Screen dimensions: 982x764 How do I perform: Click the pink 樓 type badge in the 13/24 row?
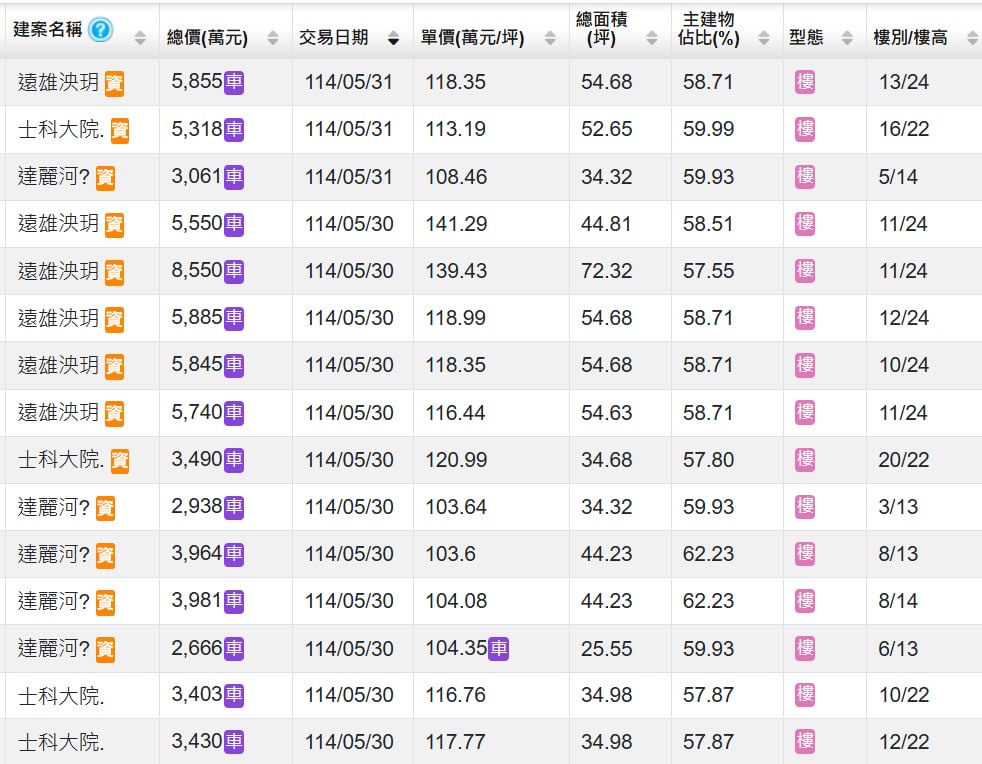pyautogui.click(x=805, y=82)
